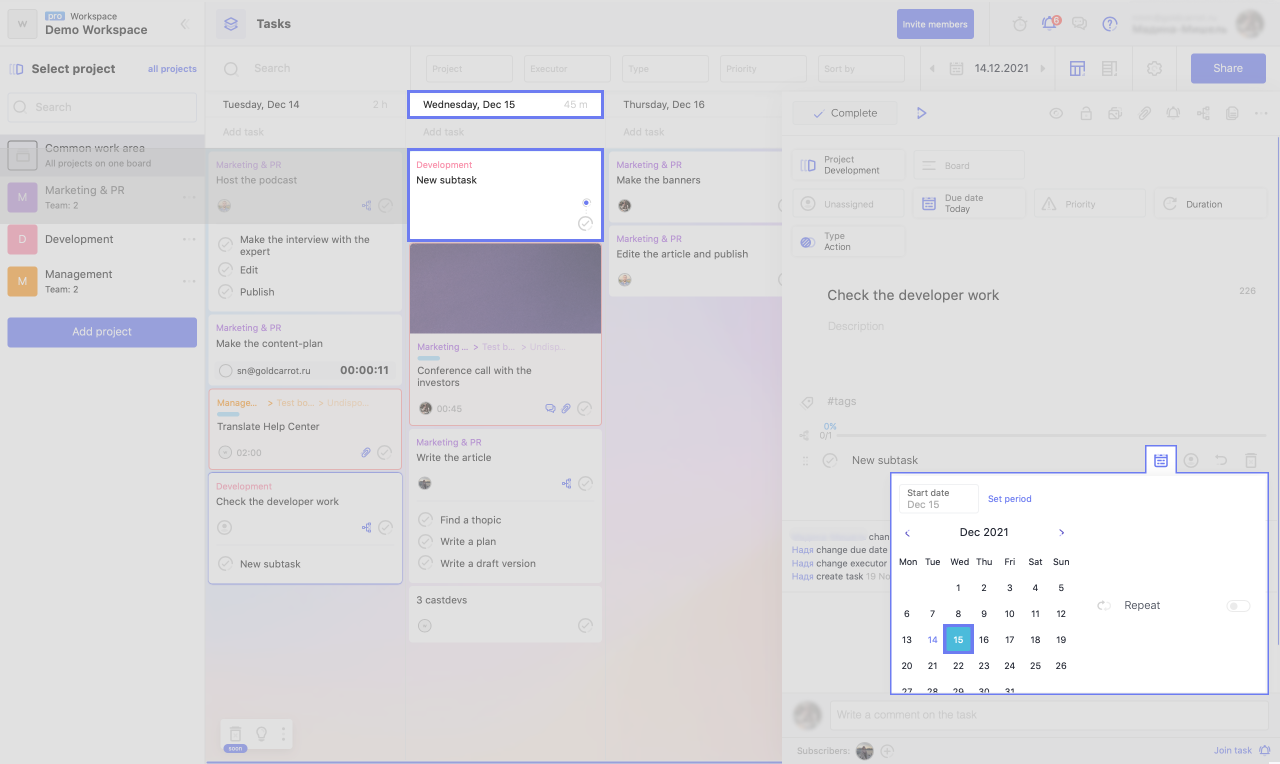The image size is (1280, 764).
Task: Select the Development project in sidebar
Action: point(79,240)
